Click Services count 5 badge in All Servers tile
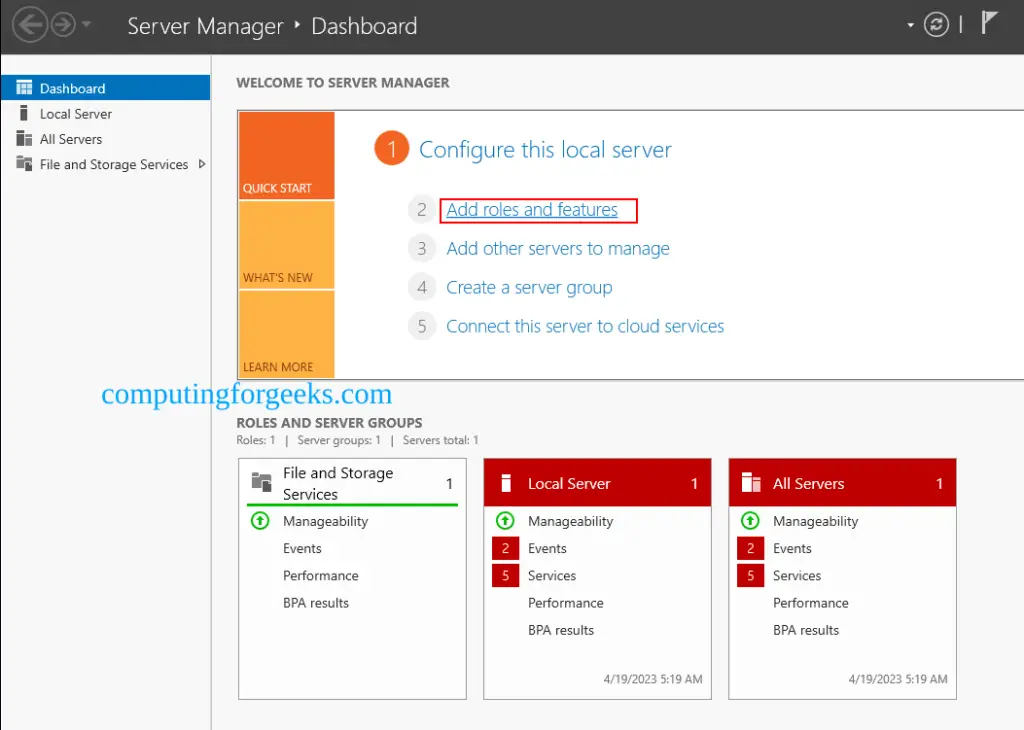 coord(750,575)
